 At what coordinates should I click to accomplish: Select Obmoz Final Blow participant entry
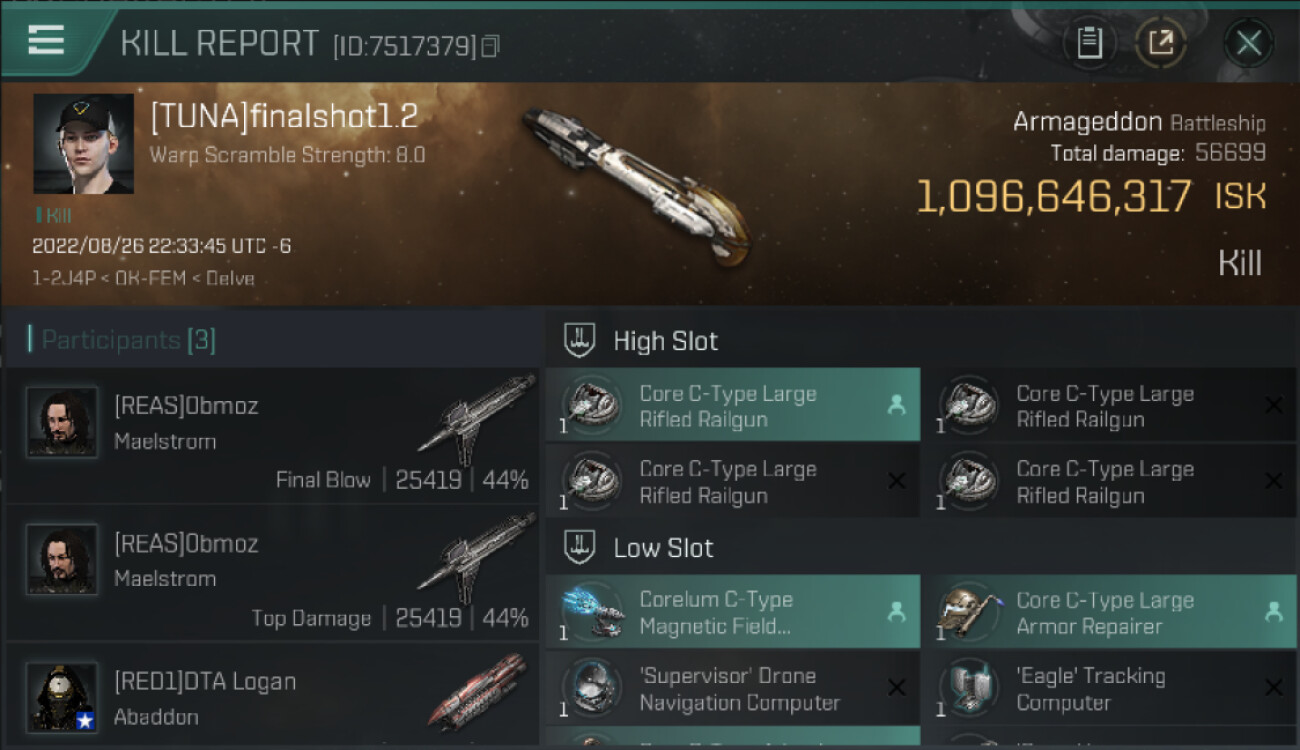tap(272, 436)
